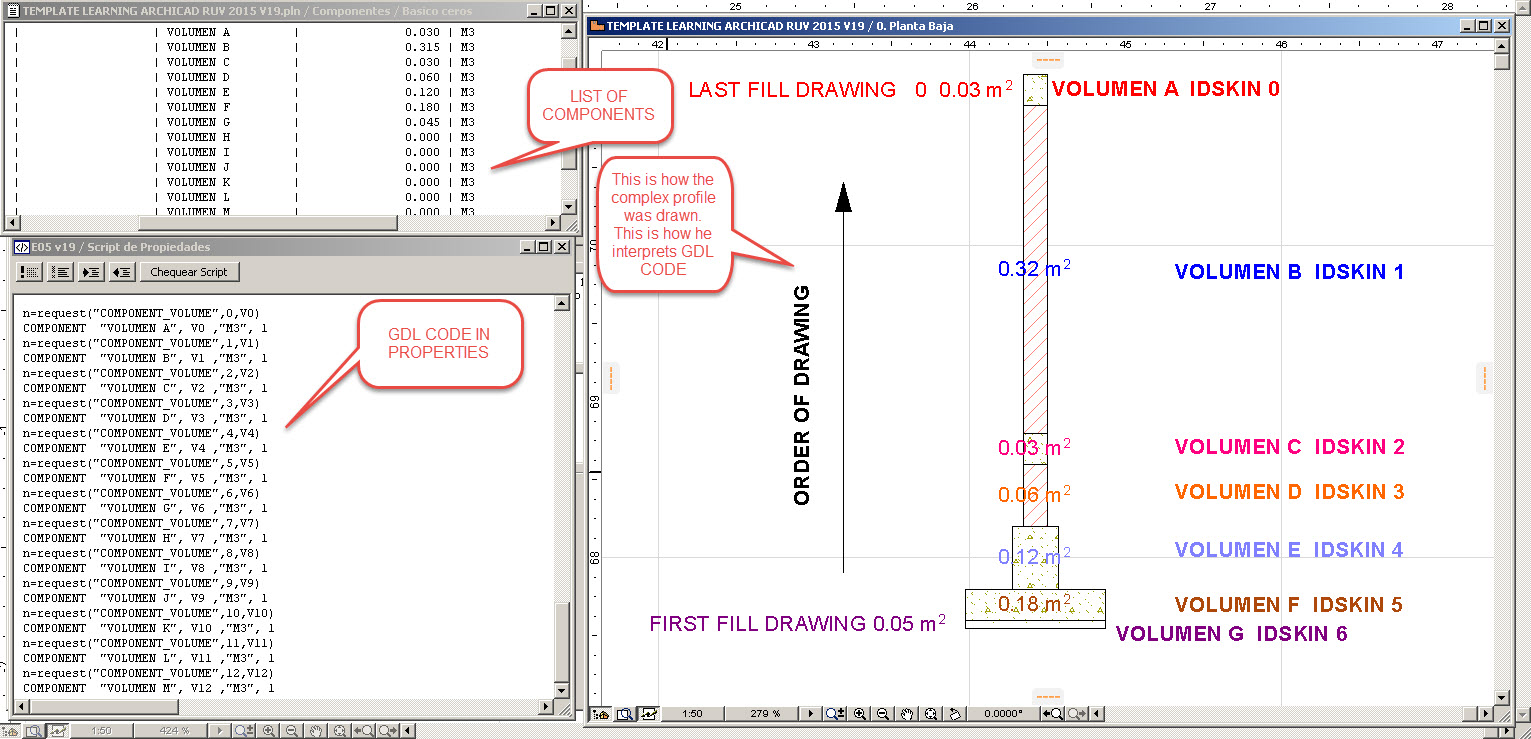The width and height of the screenshot is (1531, 739).
Task: Toggle Trace reference icon in floor plan bar
Action: pyautogui.click(x=648, y=714)
